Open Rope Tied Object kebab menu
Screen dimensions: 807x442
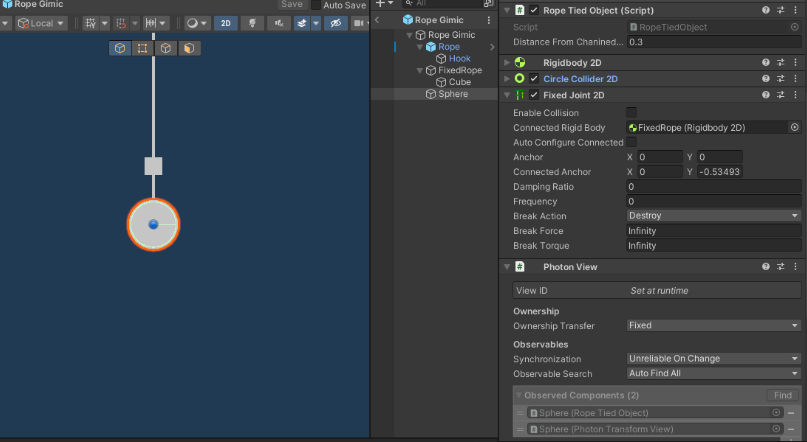(x=796, y=10)
